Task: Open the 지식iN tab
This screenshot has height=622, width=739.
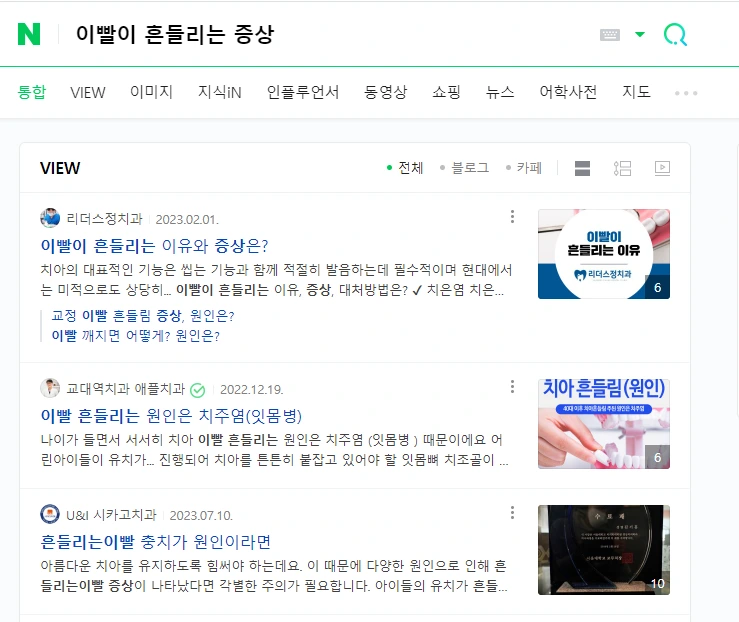Action: pos(220,92)
